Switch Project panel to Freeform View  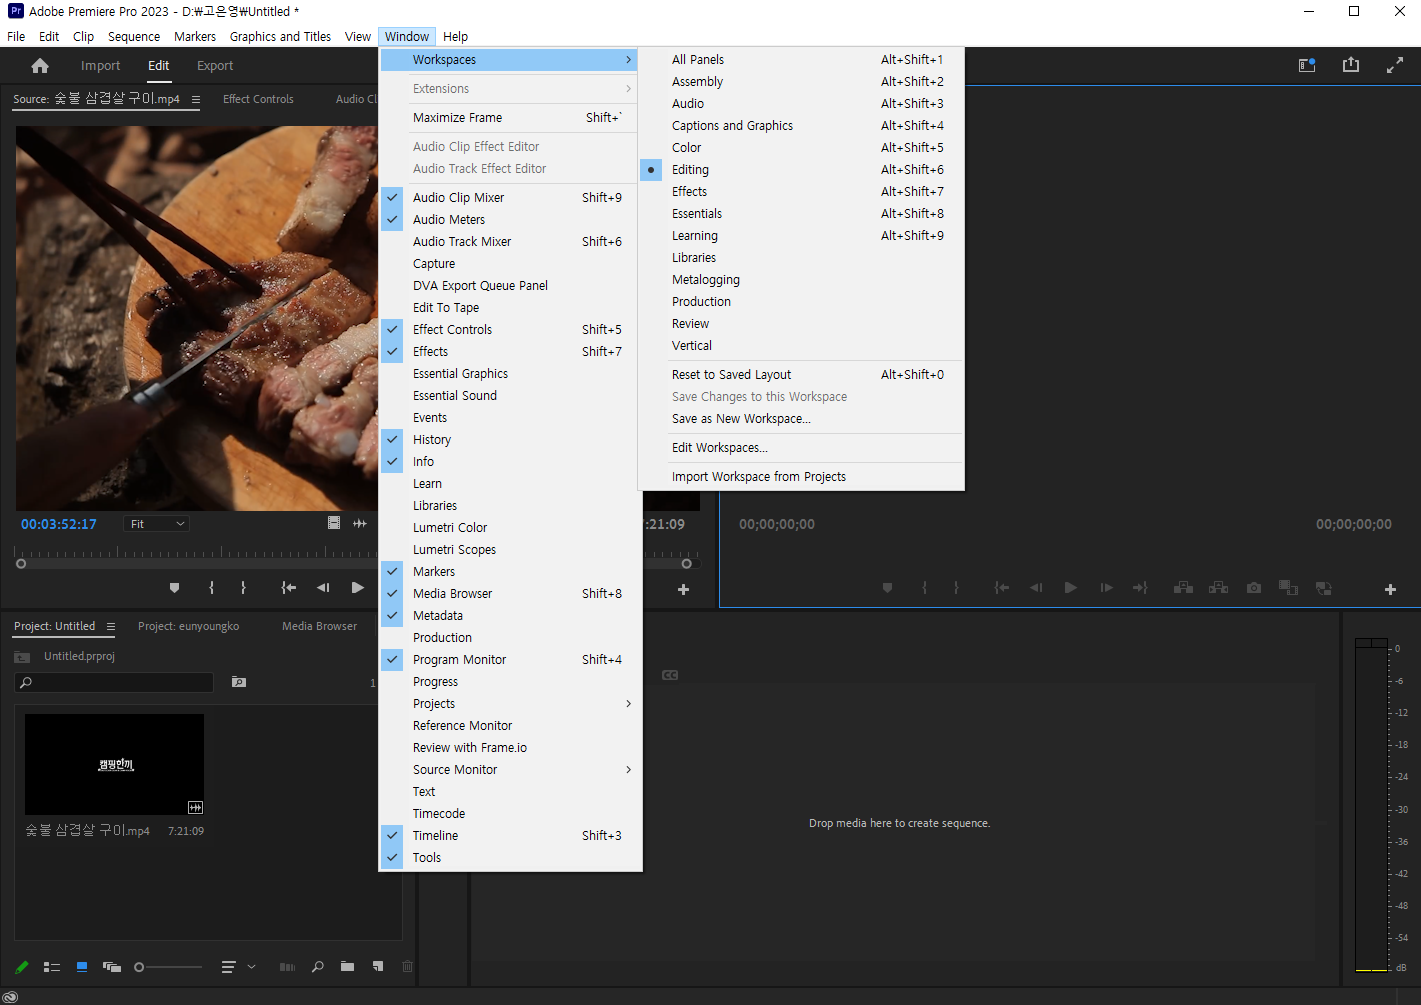coord(112,967)
